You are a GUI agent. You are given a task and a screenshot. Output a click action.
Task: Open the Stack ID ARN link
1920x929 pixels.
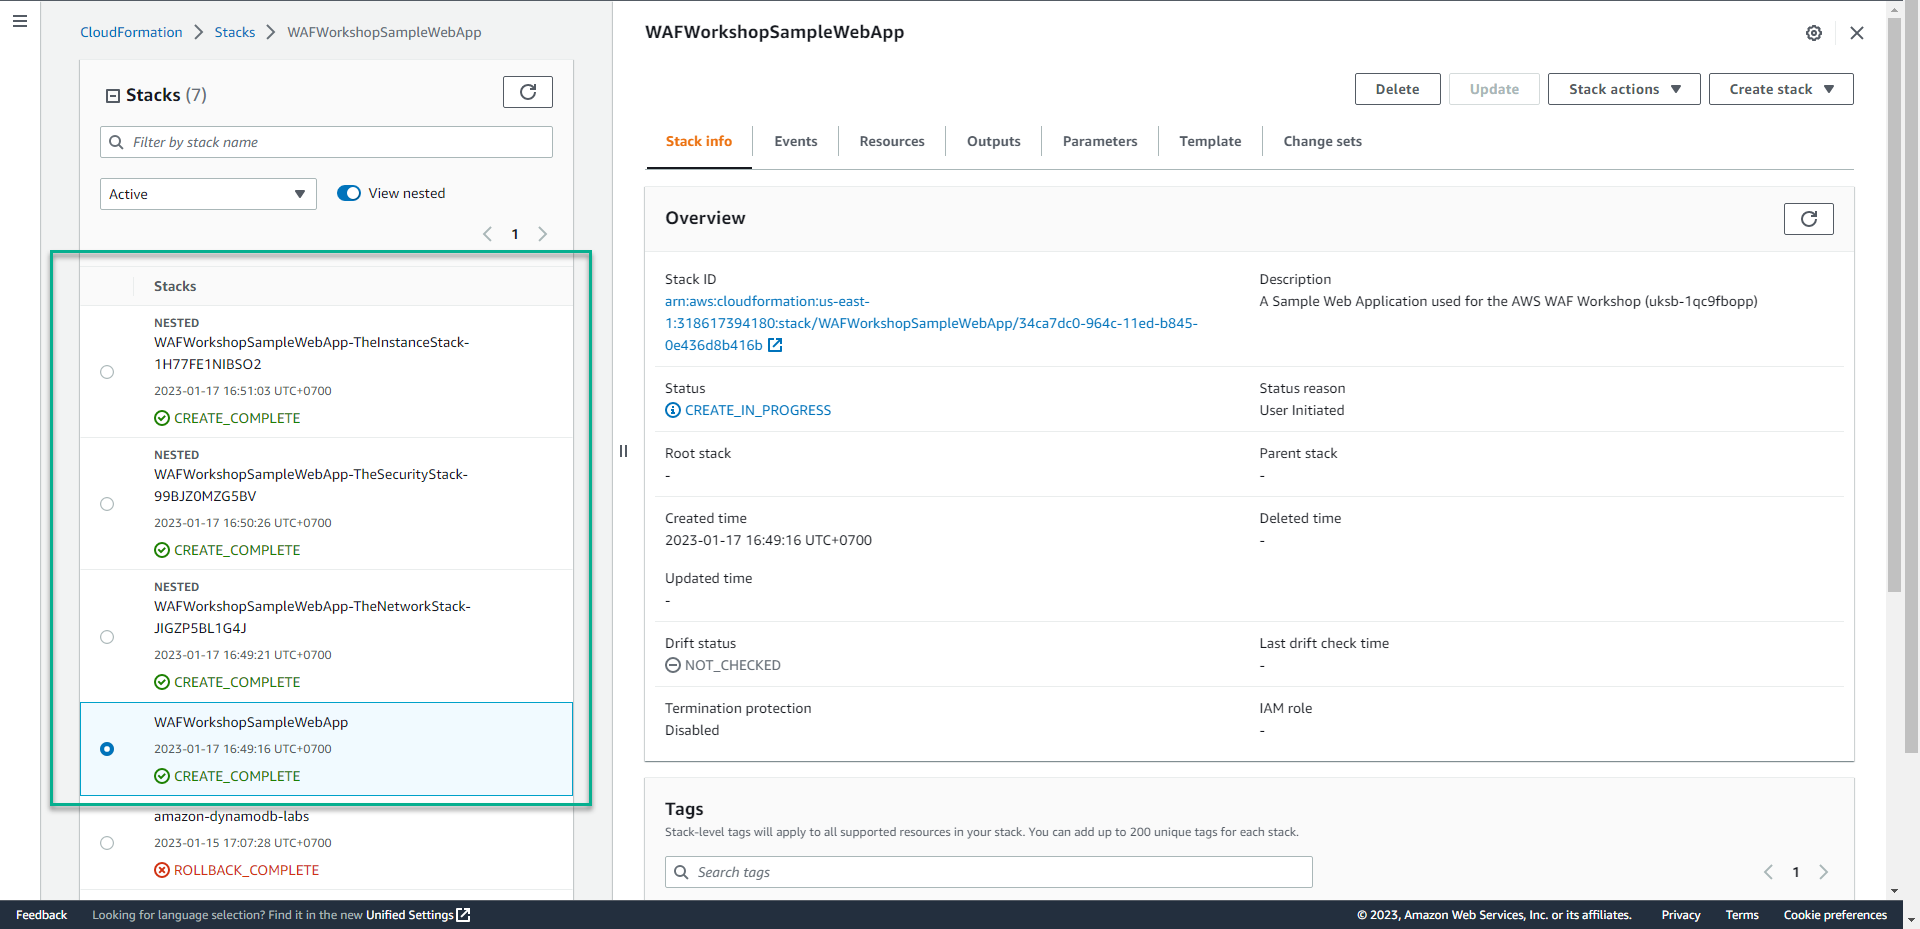pos(931,323)
